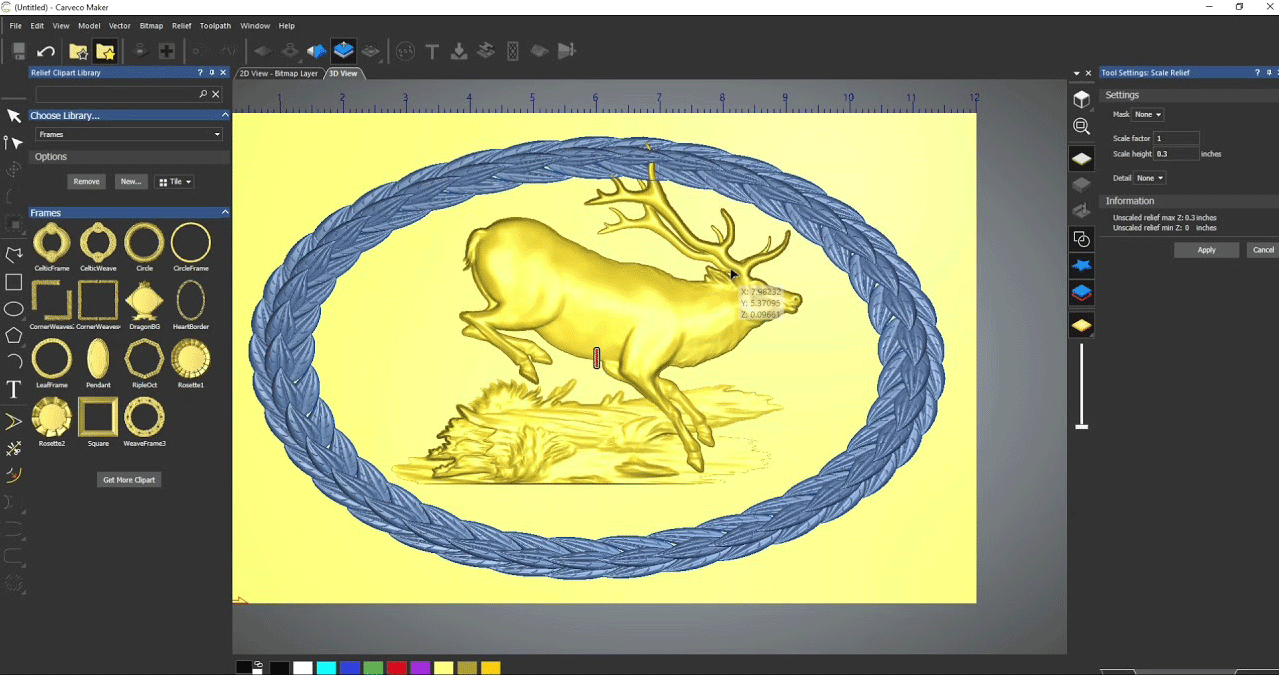Open the Mask dropdown
This screenshot has width=1279, height=675.
pos(1148,115)
